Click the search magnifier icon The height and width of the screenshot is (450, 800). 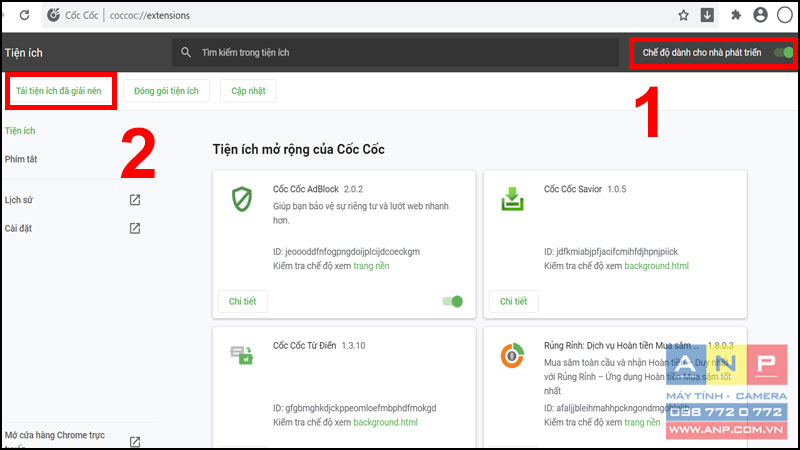(x=186, y=52)
